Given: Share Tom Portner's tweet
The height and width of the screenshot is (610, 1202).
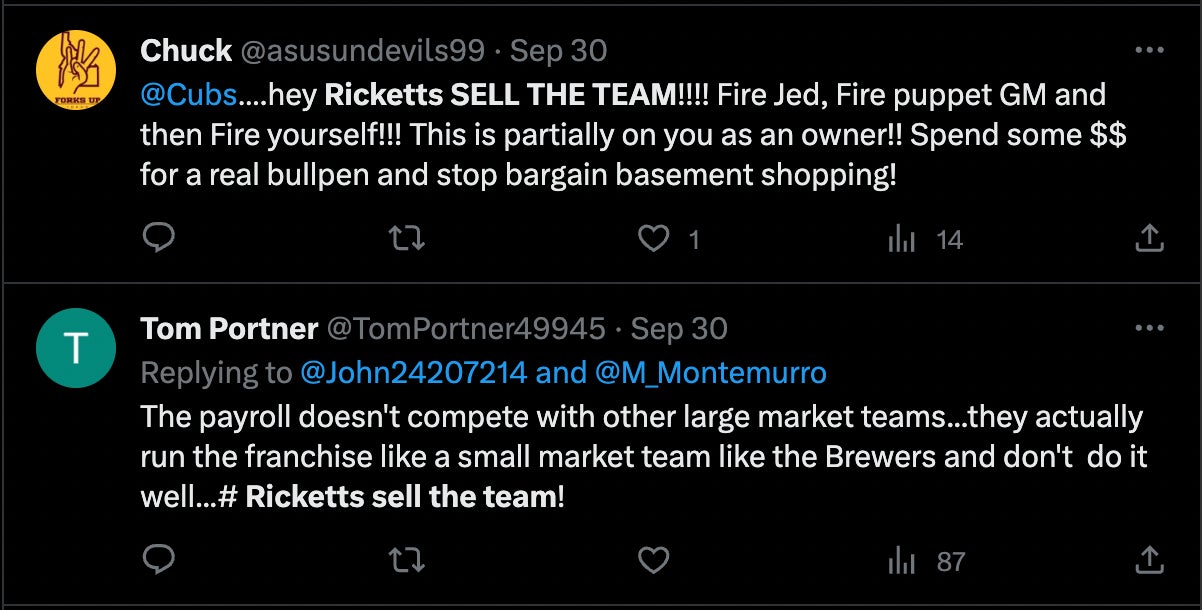Looking at the screenshot, I should (x=1150, y=560).
